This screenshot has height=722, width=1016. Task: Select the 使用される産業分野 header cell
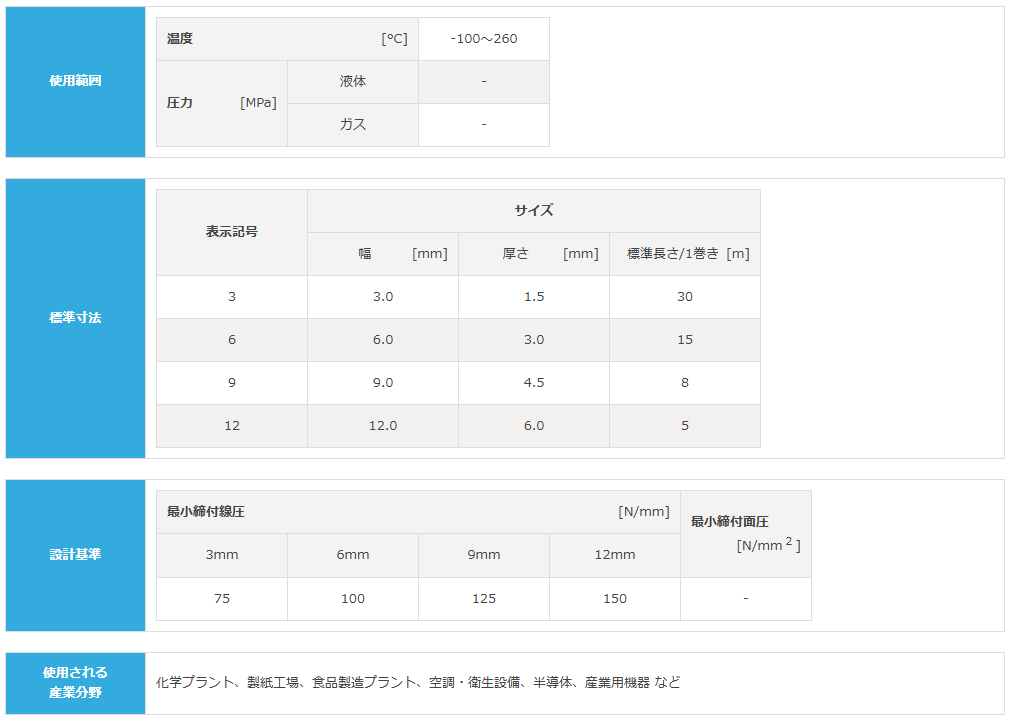(x=76, y=682)
